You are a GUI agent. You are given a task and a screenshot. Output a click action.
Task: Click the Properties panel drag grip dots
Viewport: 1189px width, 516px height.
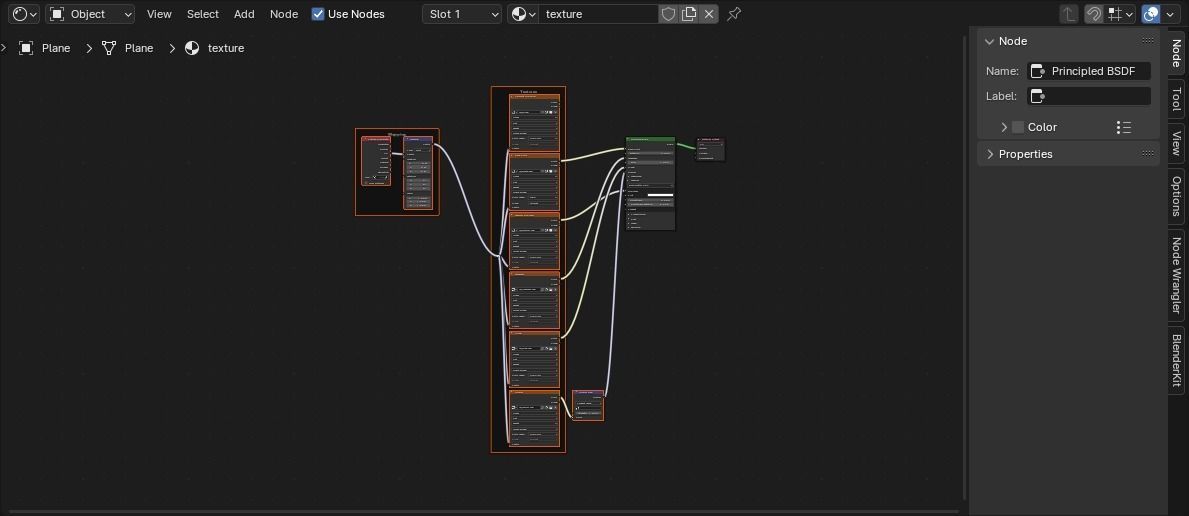click(1148, 154)
